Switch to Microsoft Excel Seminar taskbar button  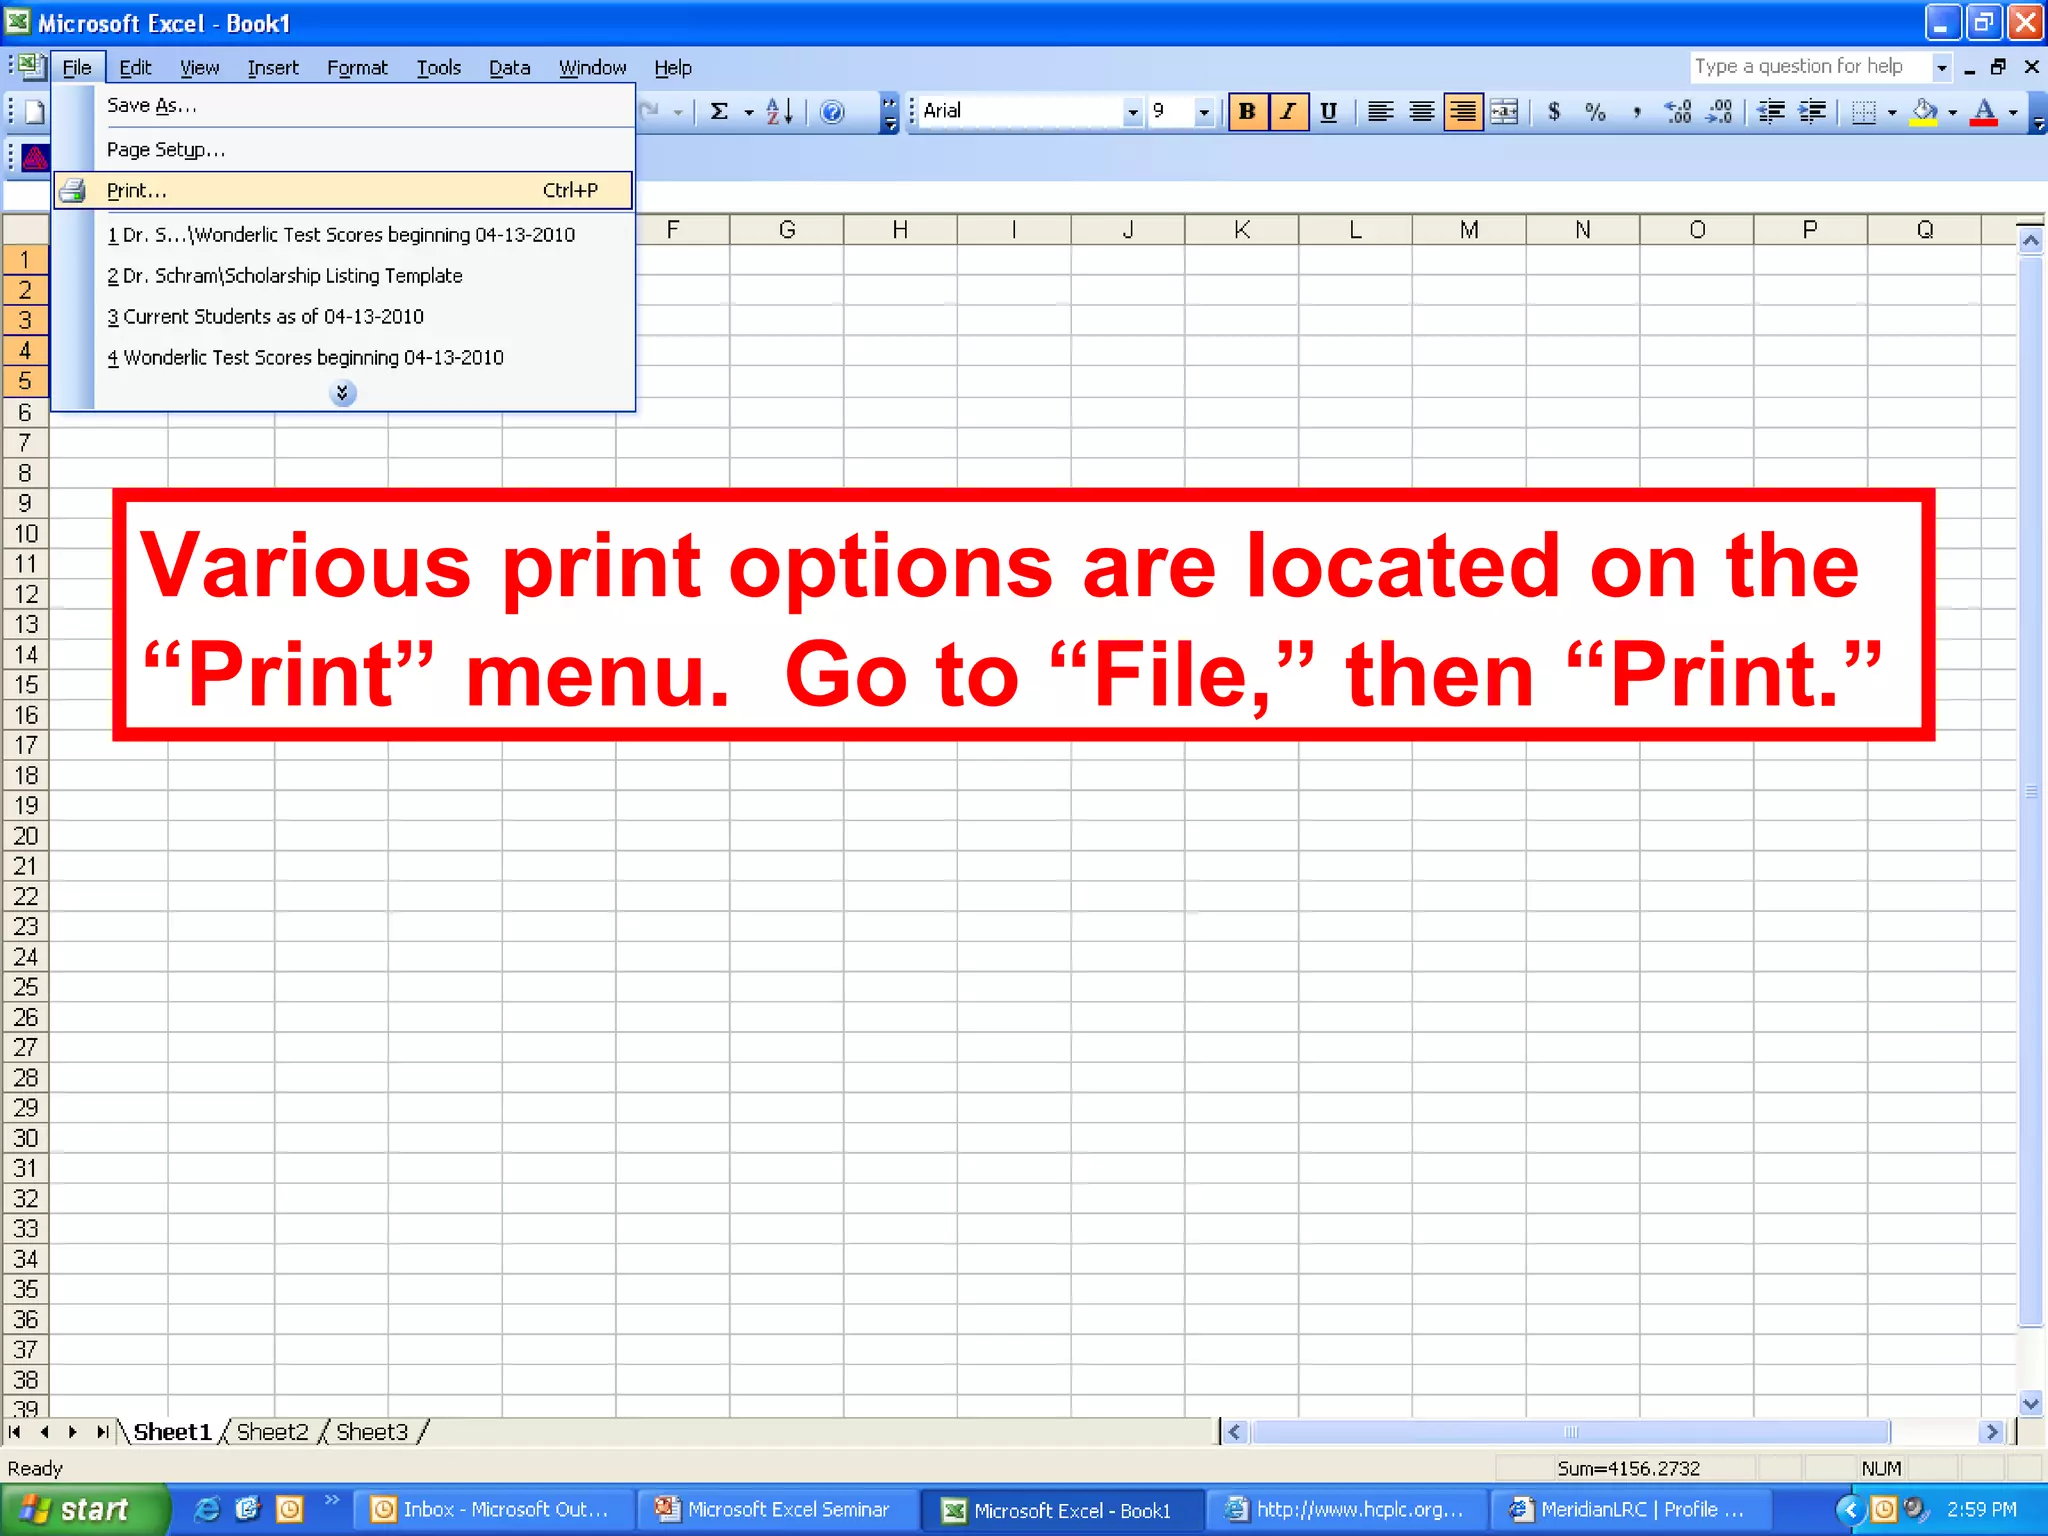777,1509
